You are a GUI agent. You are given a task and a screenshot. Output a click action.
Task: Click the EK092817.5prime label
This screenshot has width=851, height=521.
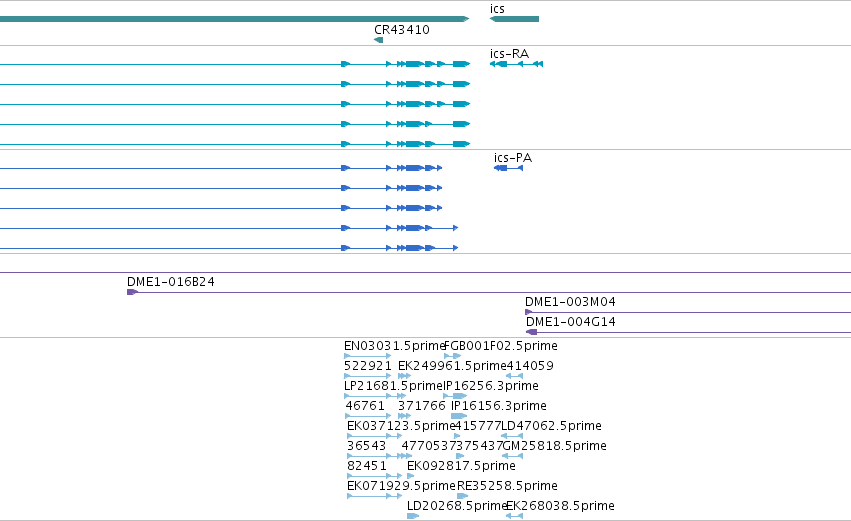[x=461, y=466]
